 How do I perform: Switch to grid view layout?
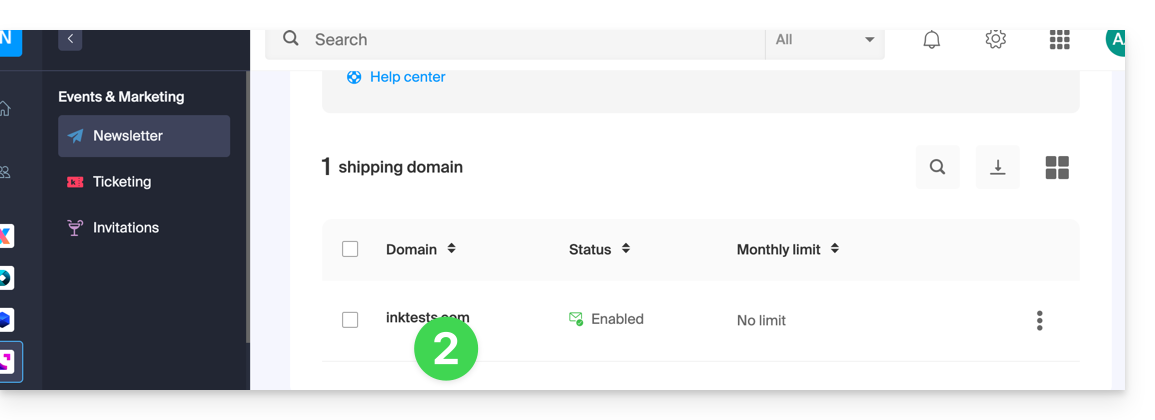point(1057,168)
